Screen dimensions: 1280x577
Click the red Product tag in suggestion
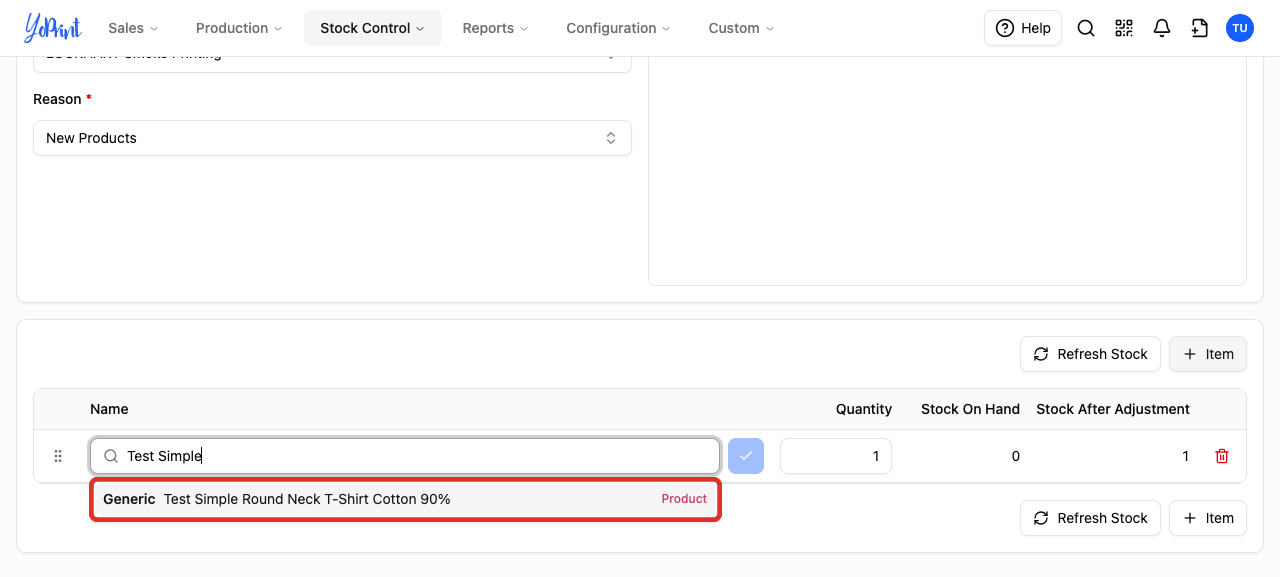[x=684, y=499]
